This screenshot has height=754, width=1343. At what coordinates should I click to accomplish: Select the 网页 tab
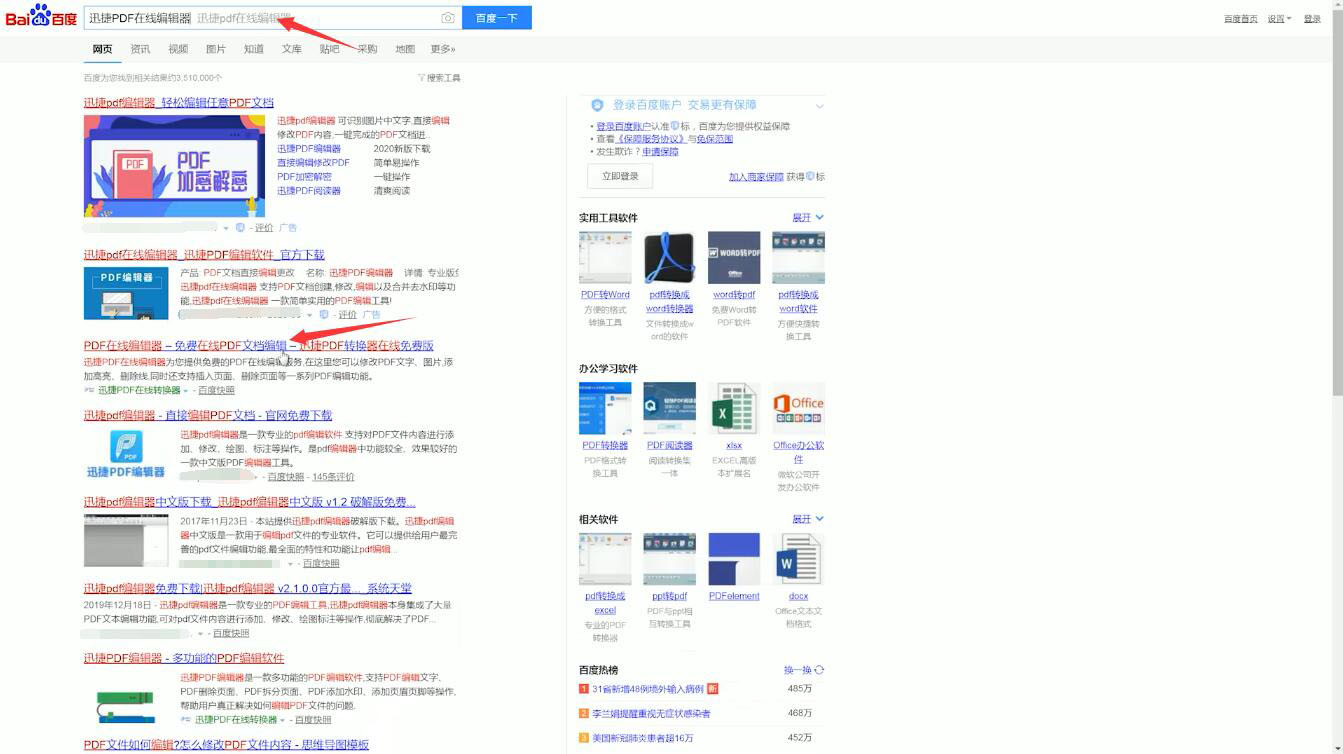[x=102, y=49]
